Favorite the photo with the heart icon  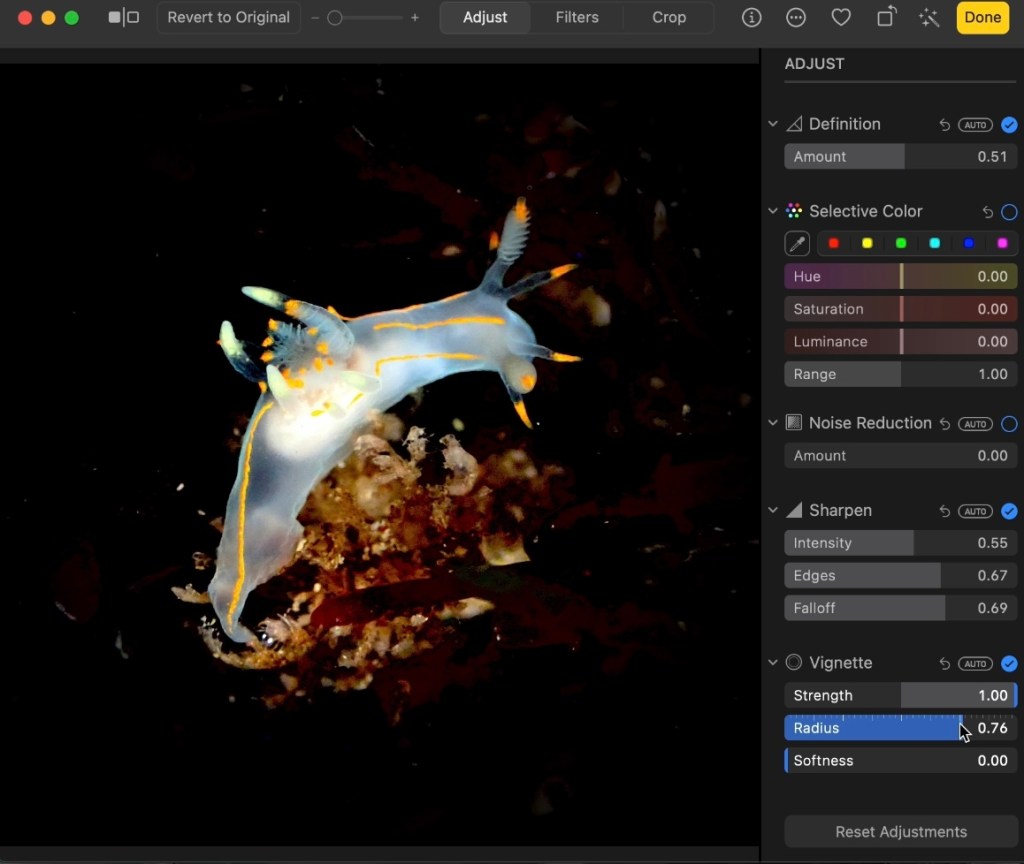(x=841, y=17)
